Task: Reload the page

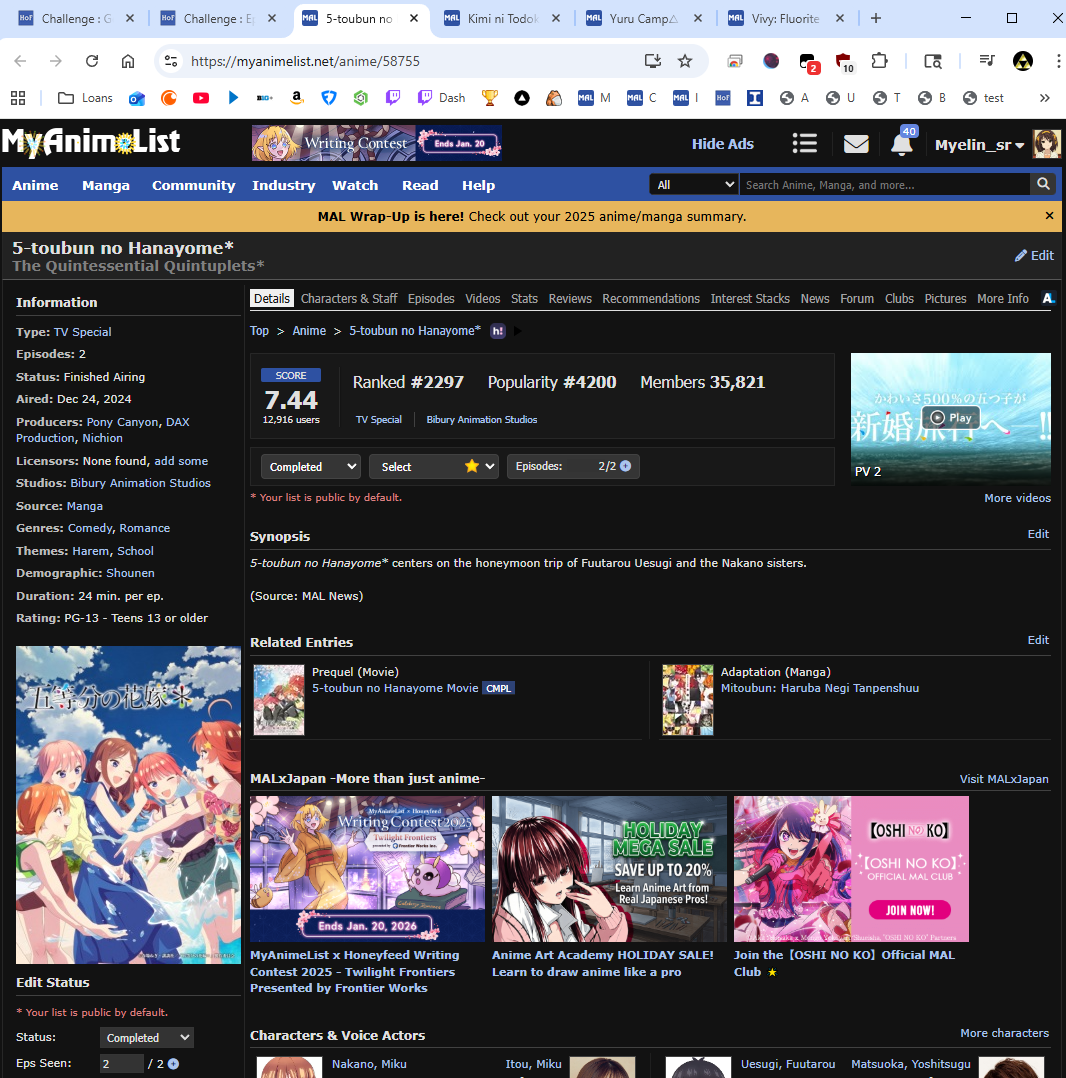Action: pyautogui.click(x=91, y=61)
